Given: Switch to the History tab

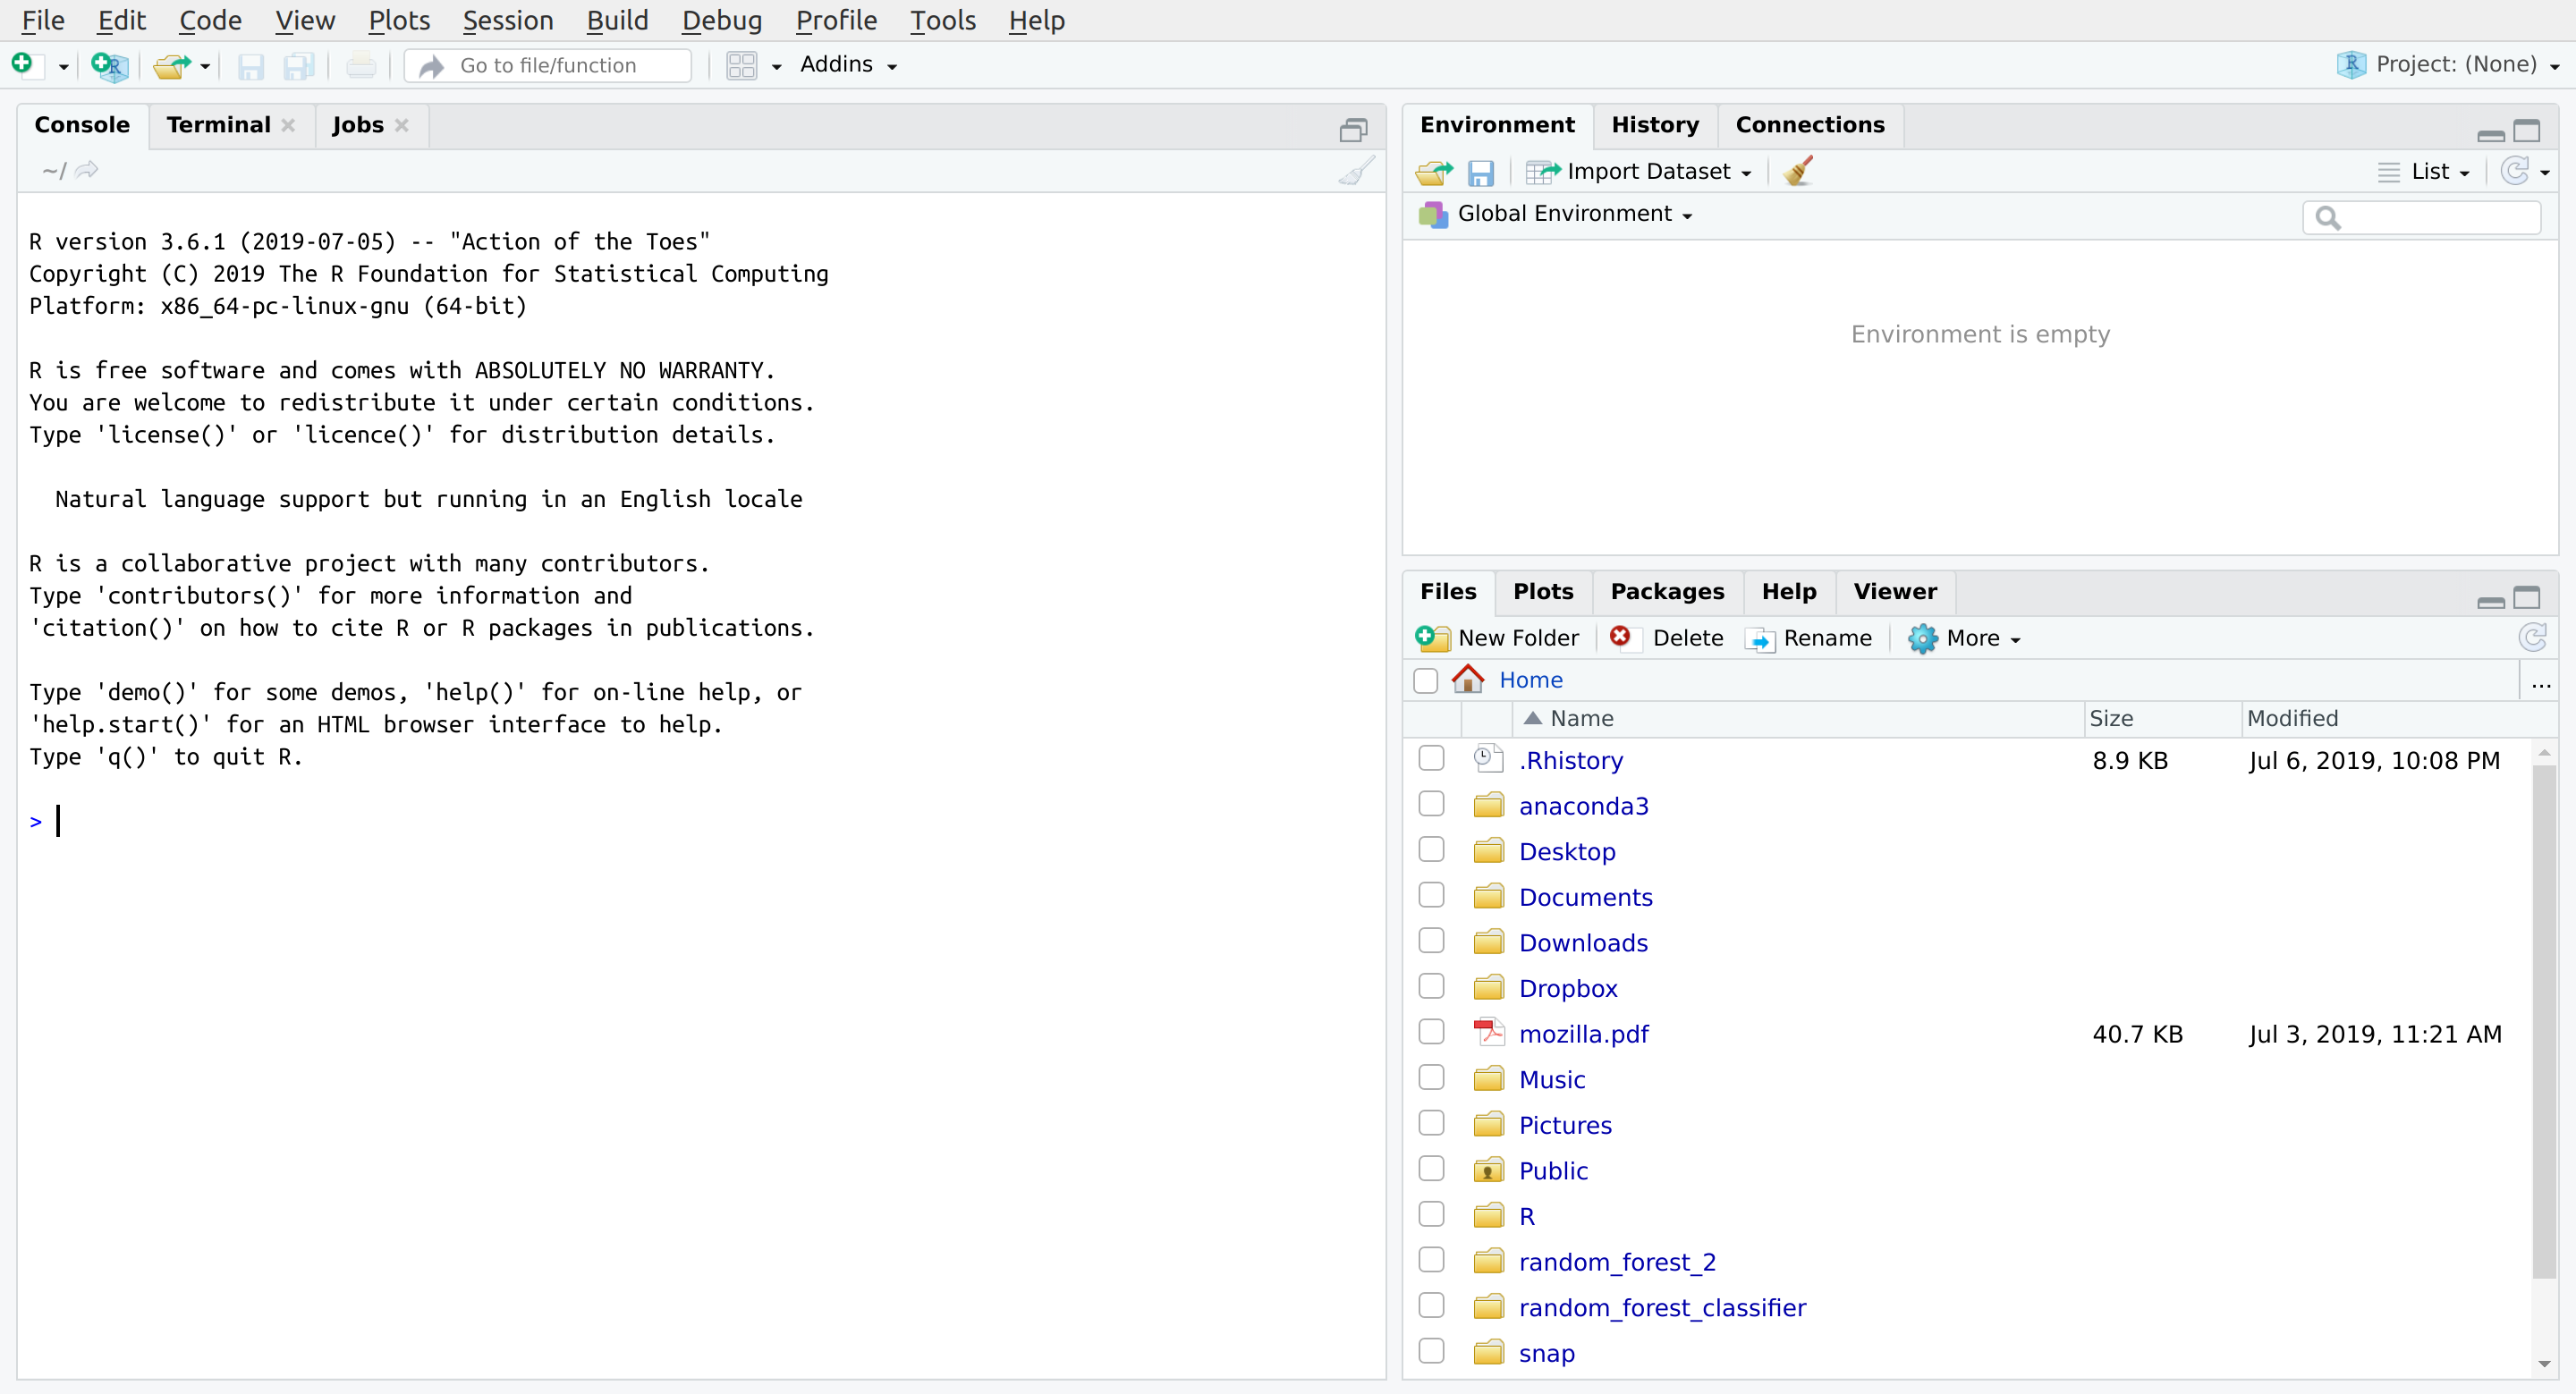Looking at the screenshot, I should coord(1655,125).
